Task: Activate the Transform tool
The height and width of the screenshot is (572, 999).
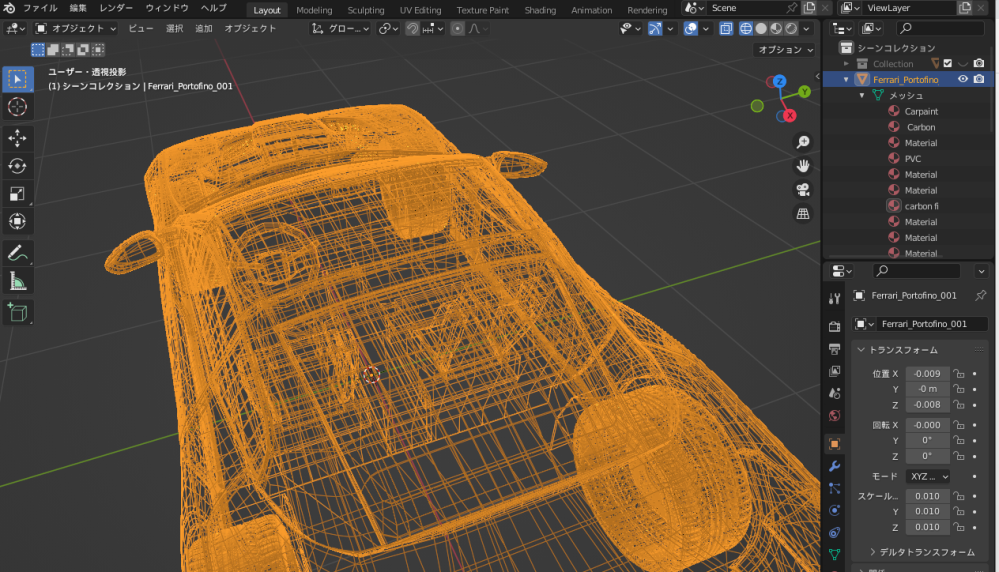Action: 17,221
